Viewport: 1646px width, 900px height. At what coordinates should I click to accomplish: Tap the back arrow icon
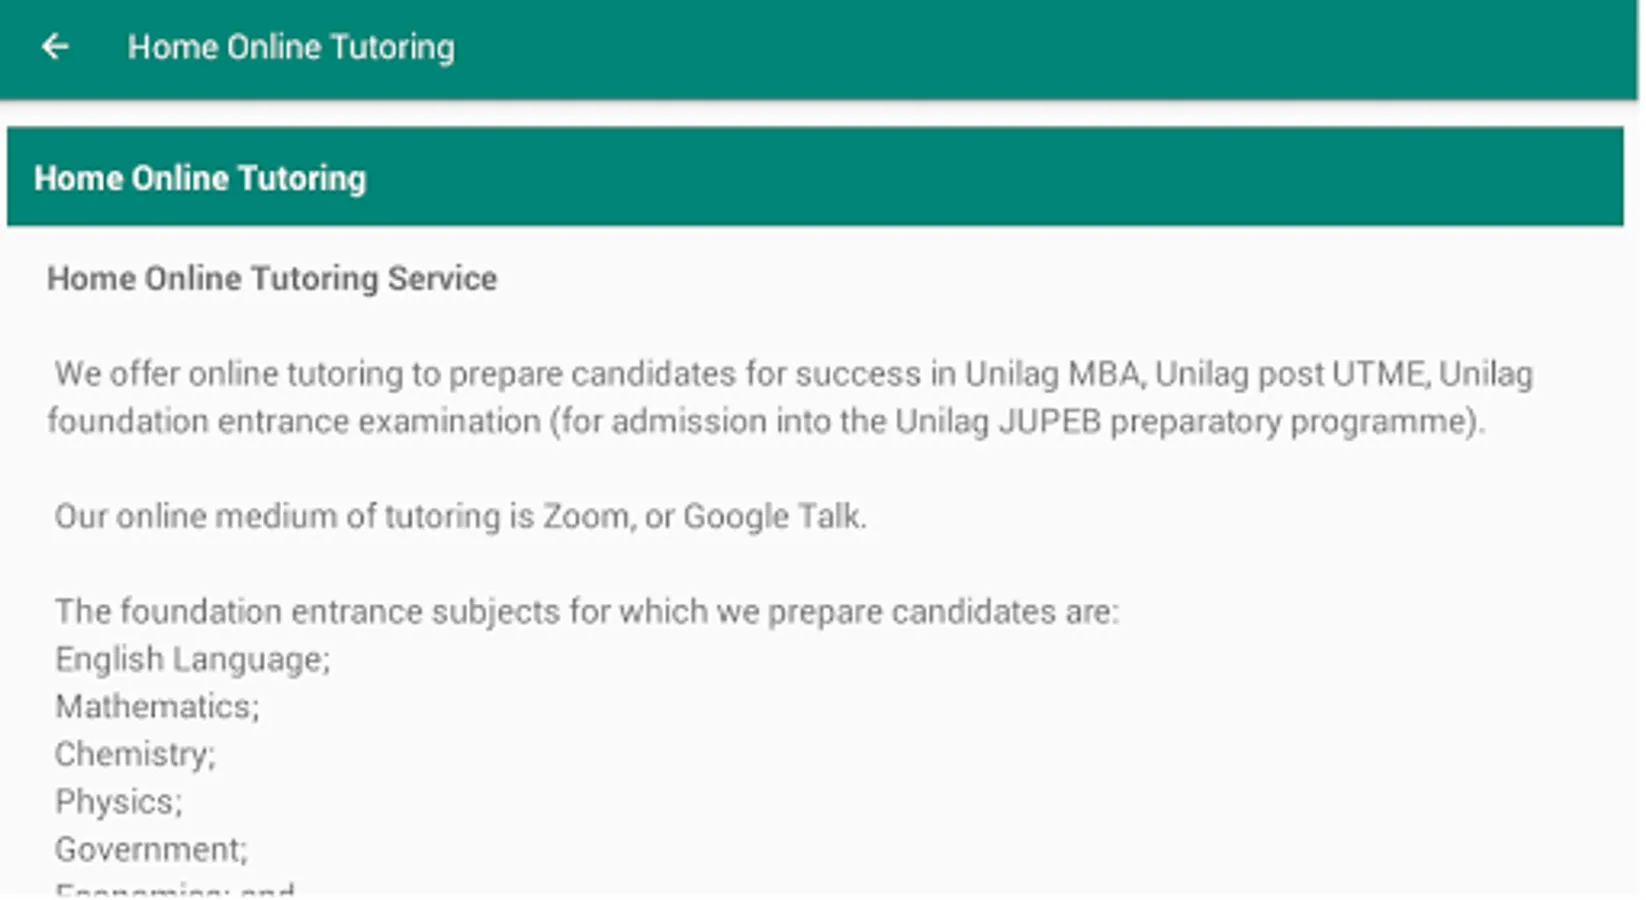55,47
